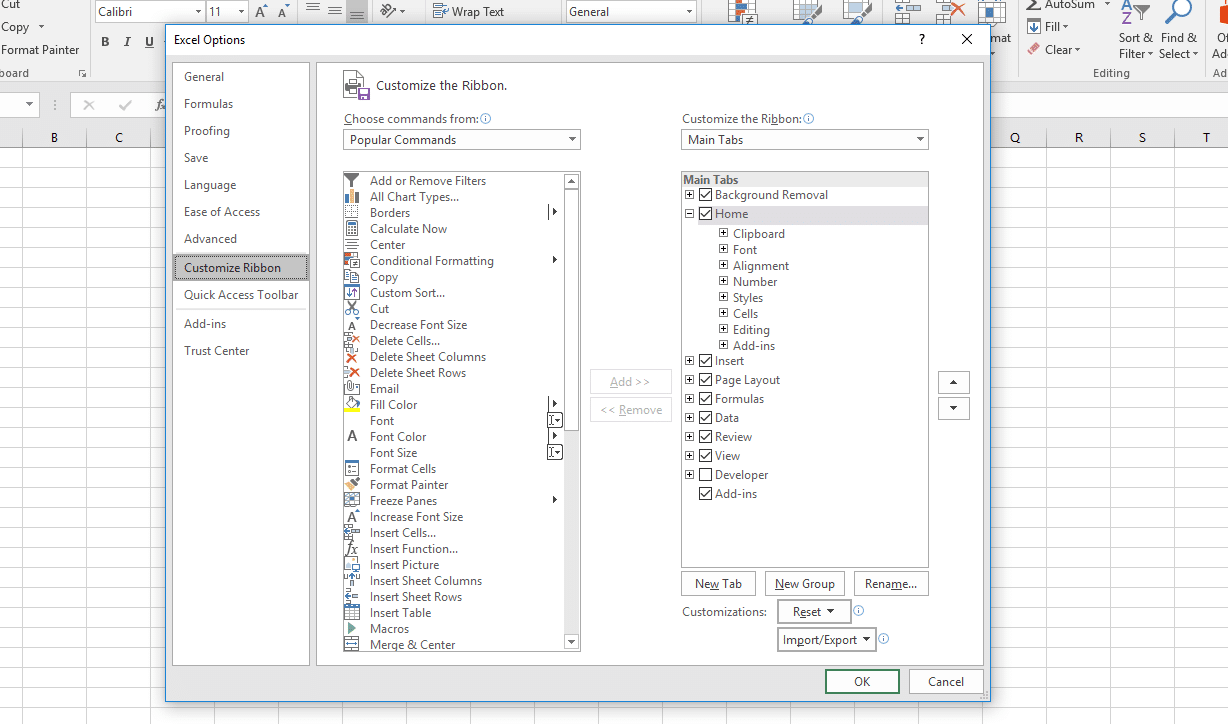Click the OK button
This screenshot has width=1228, height=724.
(x=862, y=682)
